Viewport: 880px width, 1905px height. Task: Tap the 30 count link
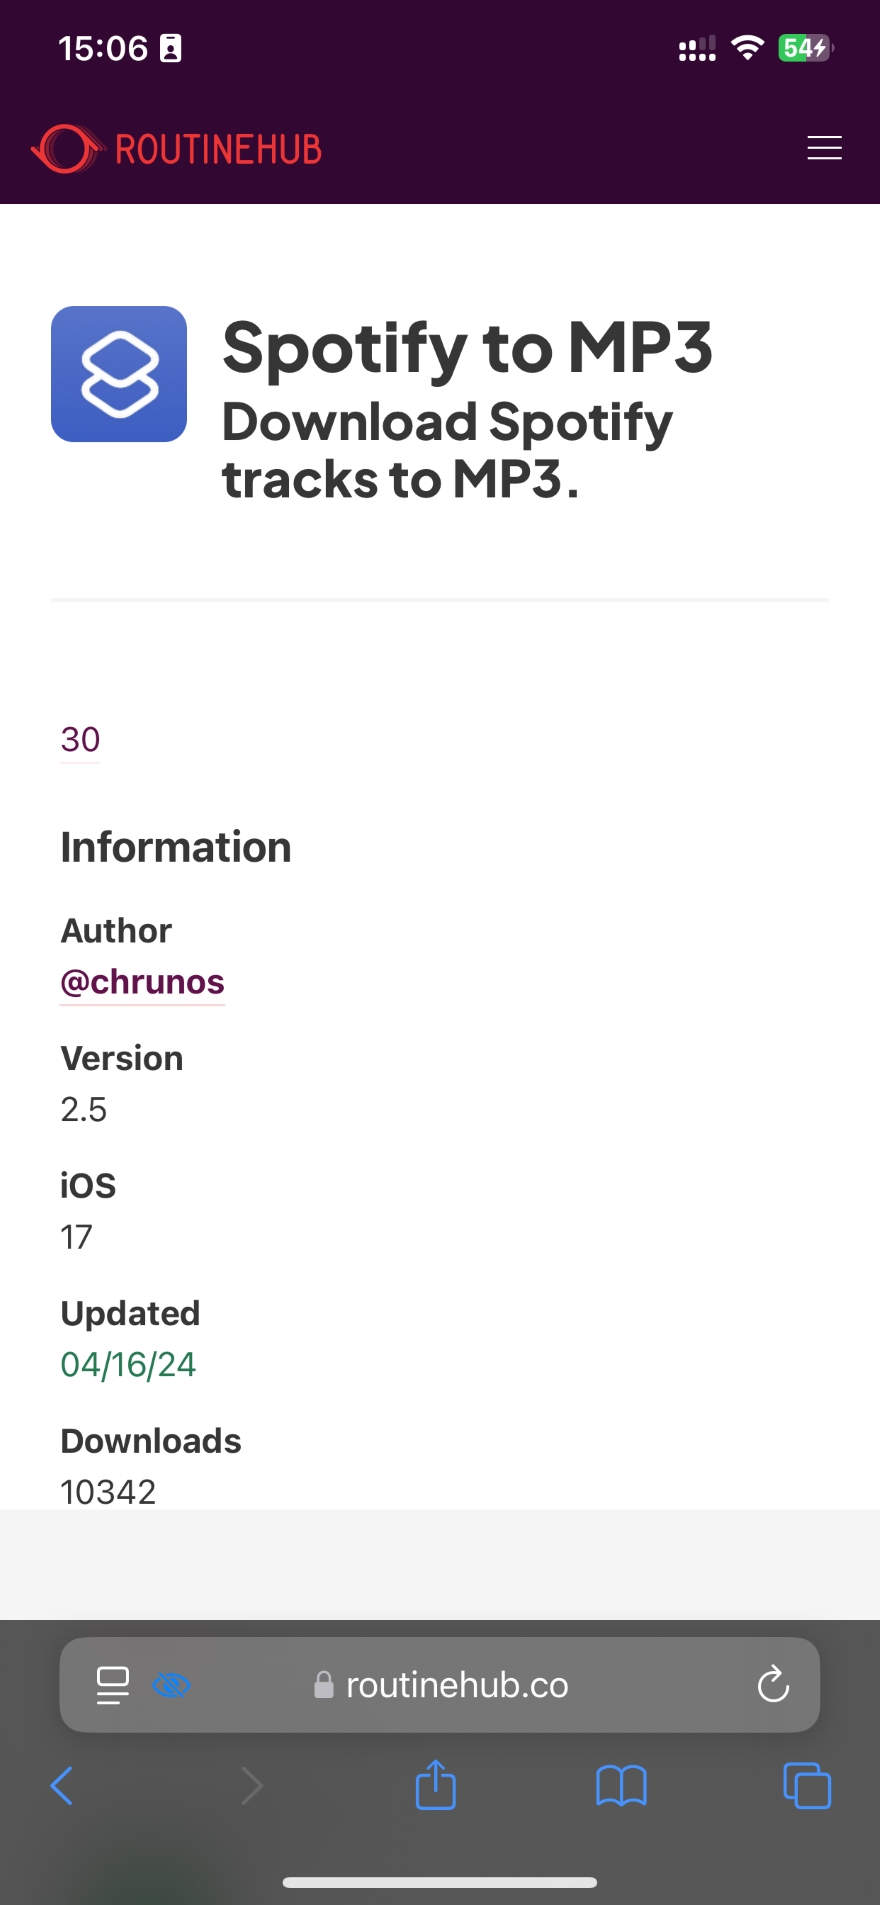coord(80,740)
